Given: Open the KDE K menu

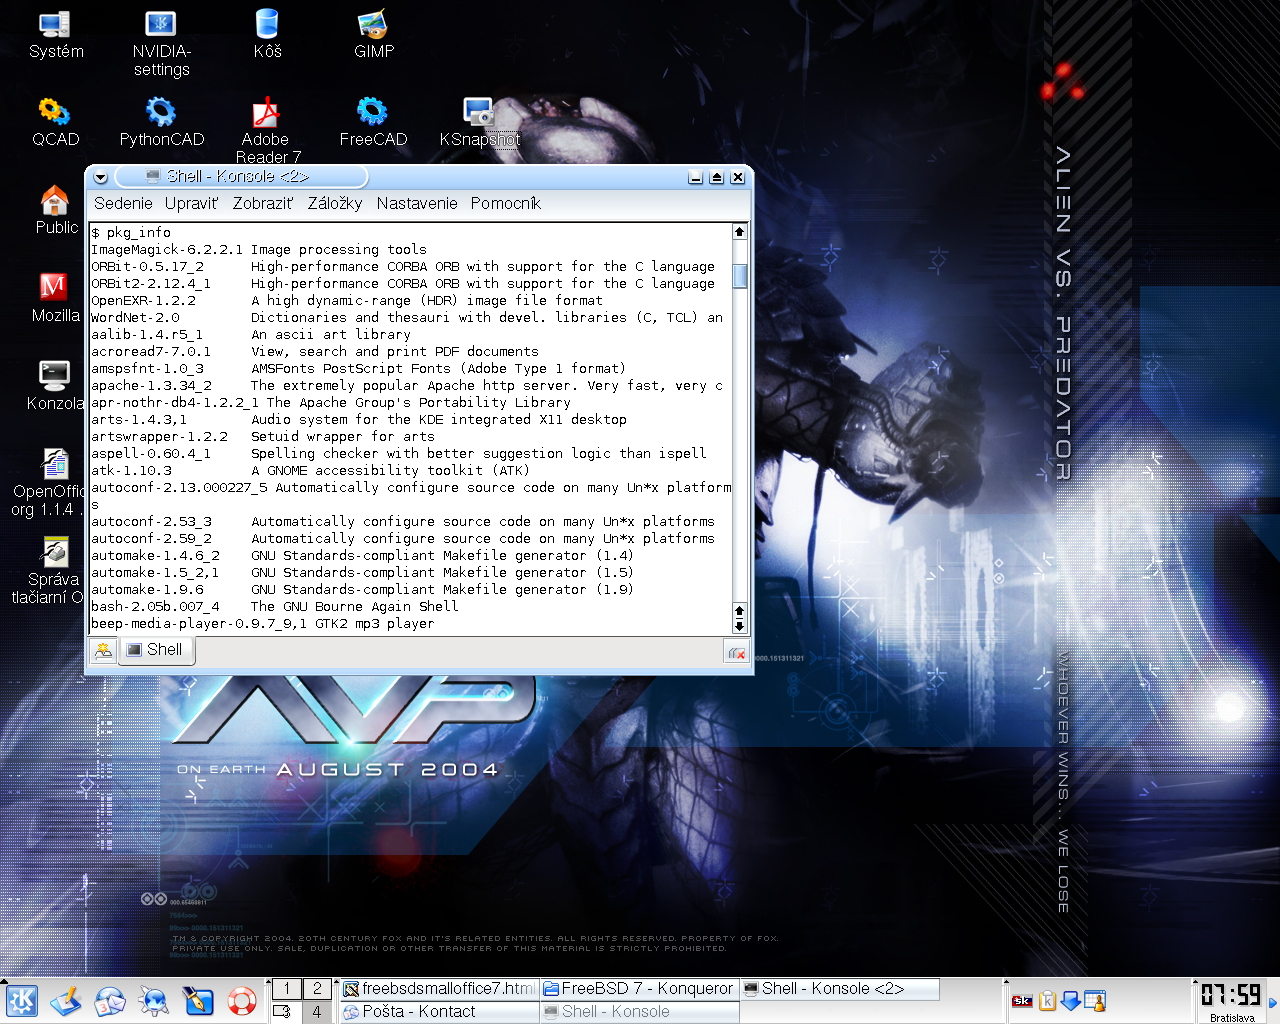Looking at the screenshot, I should click(x=22, y=1000).
